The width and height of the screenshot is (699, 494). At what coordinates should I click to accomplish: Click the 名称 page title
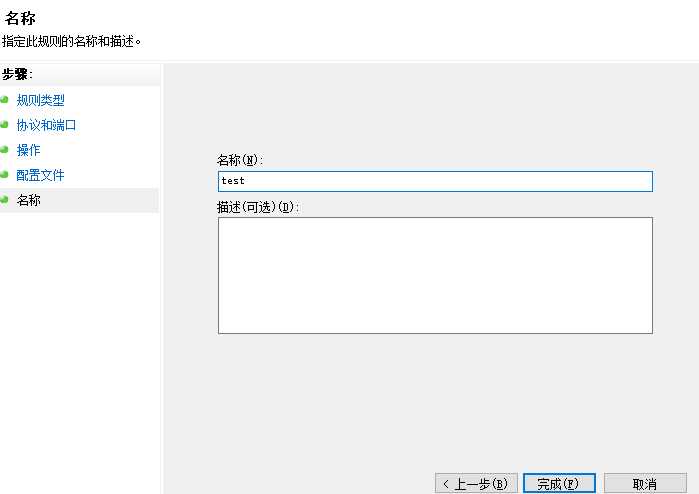[20, 18]
